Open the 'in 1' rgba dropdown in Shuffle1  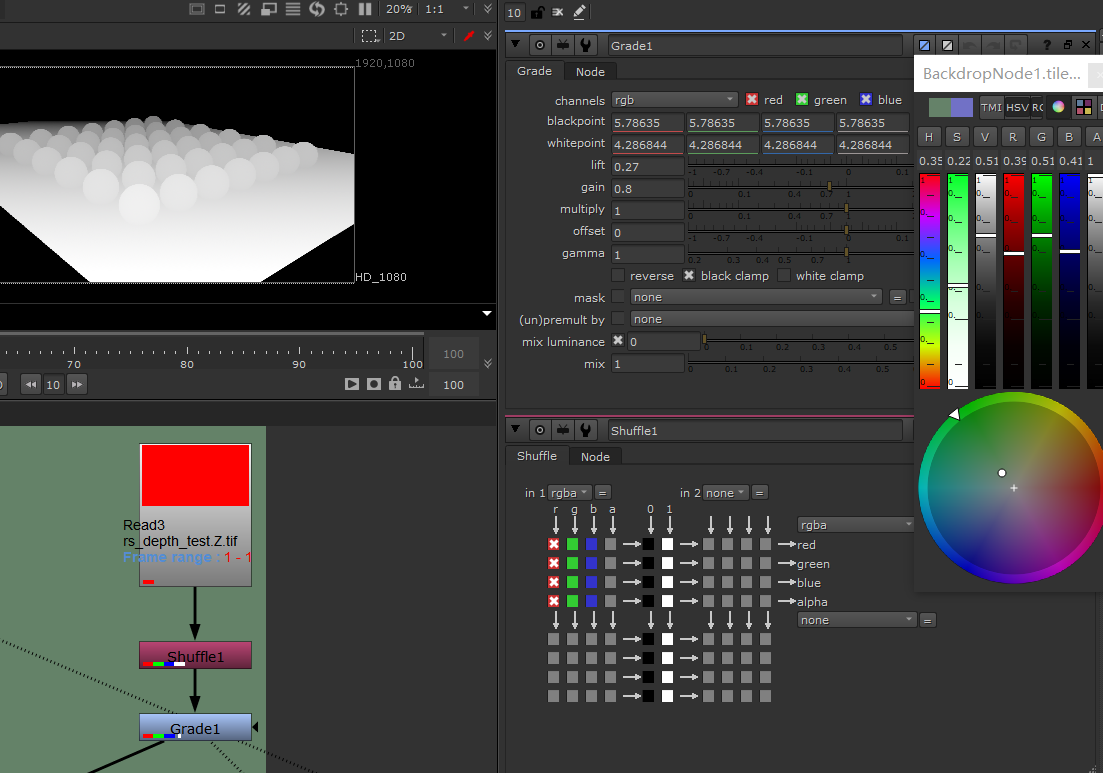569,492
